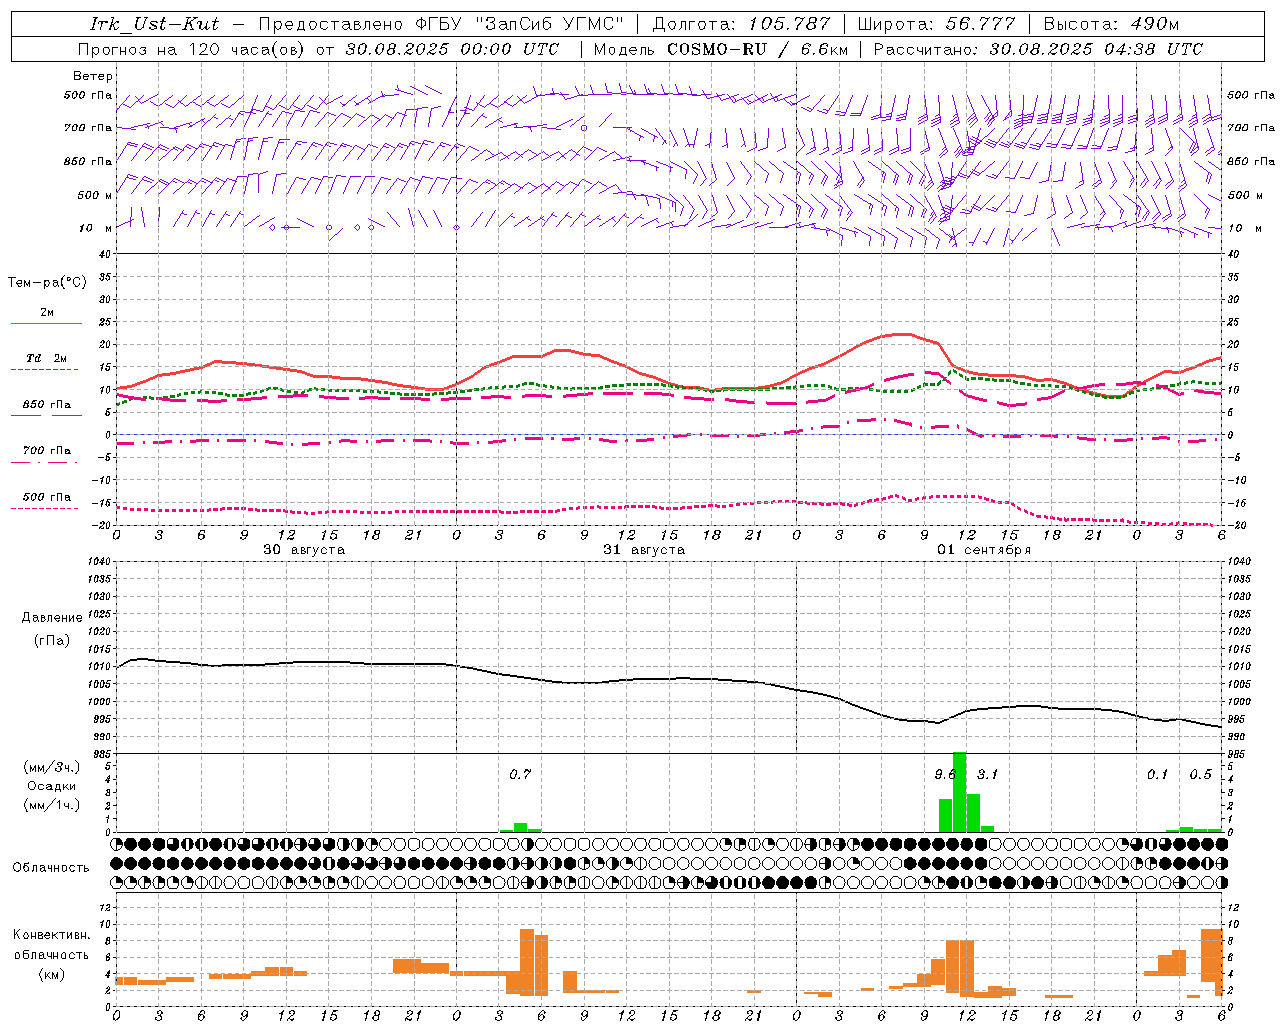The width and height of the screenshot is (1280, 1024).
Task: Select the precipitation total "3.1"
Action: [987, 774]
